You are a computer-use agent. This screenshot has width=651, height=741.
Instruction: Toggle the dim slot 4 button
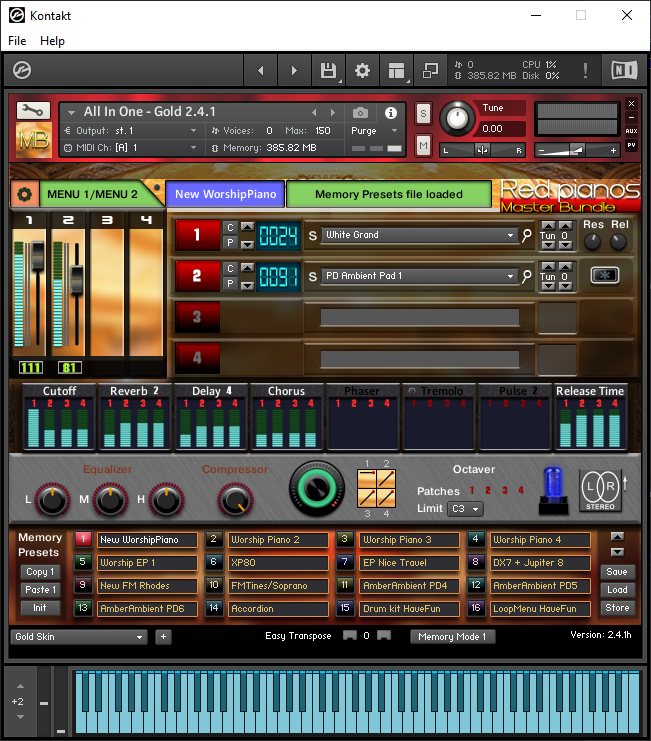pos(197,358)
